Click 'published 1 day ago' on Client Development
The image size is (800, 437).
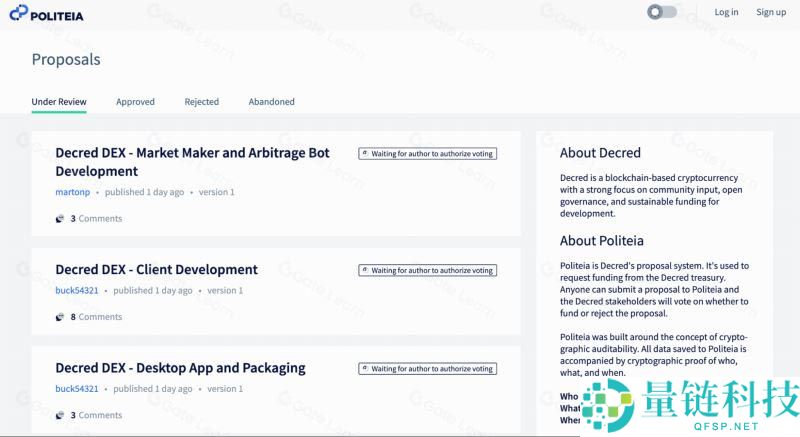tap(153, 291)
